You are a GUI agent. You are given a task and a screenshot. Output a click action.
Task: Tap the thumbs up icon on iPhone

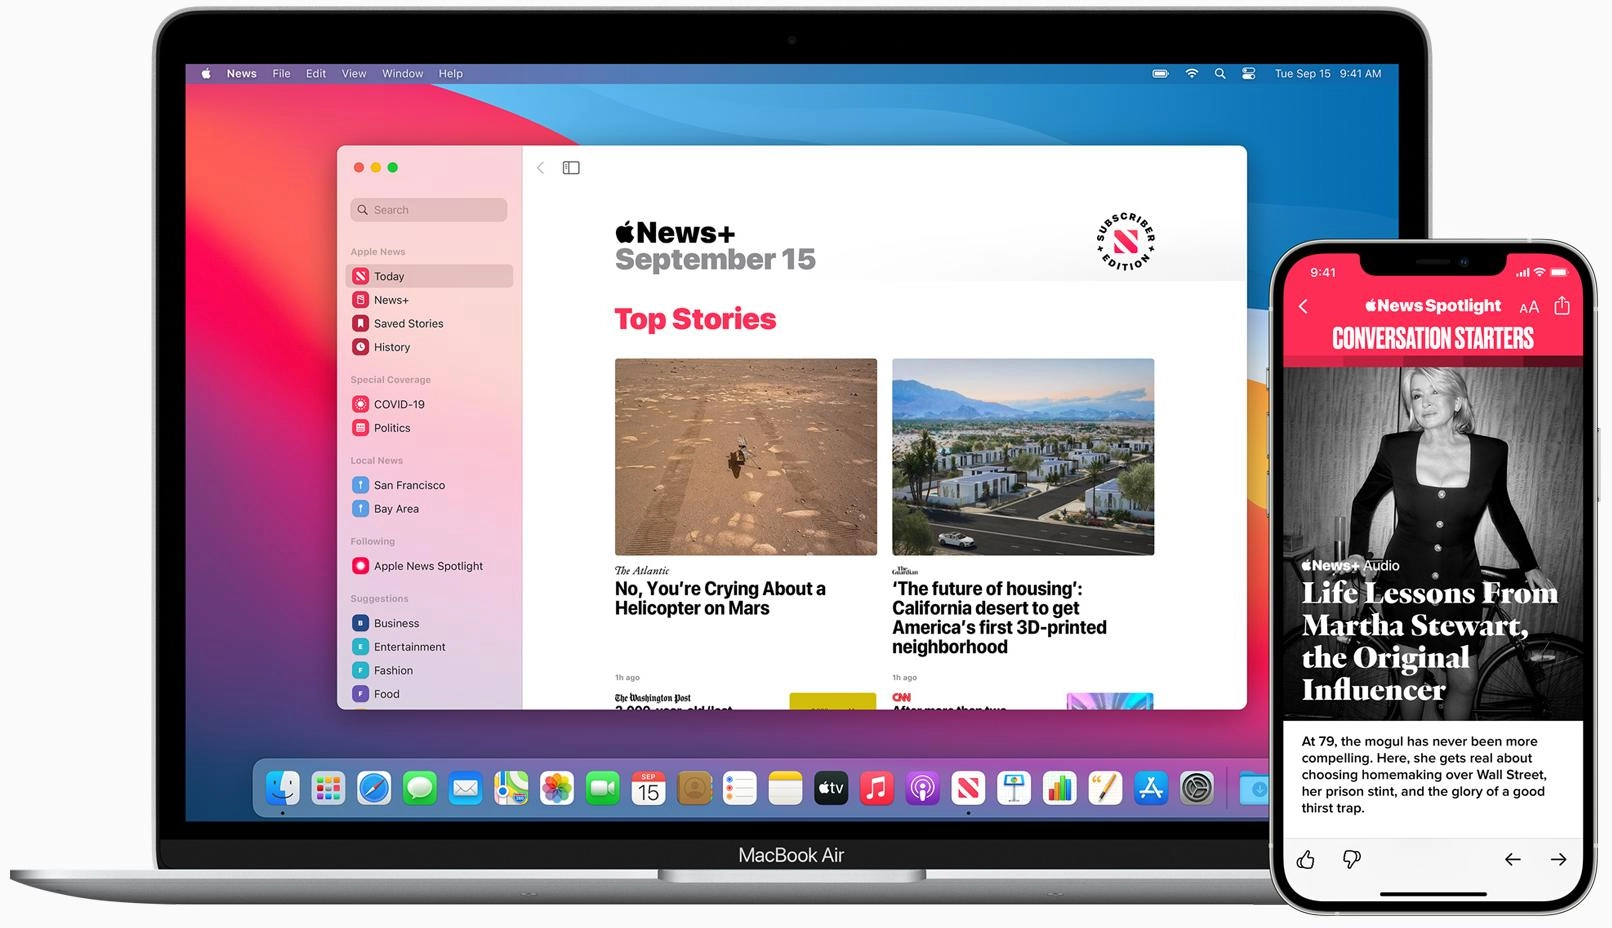coord(1306,859)
